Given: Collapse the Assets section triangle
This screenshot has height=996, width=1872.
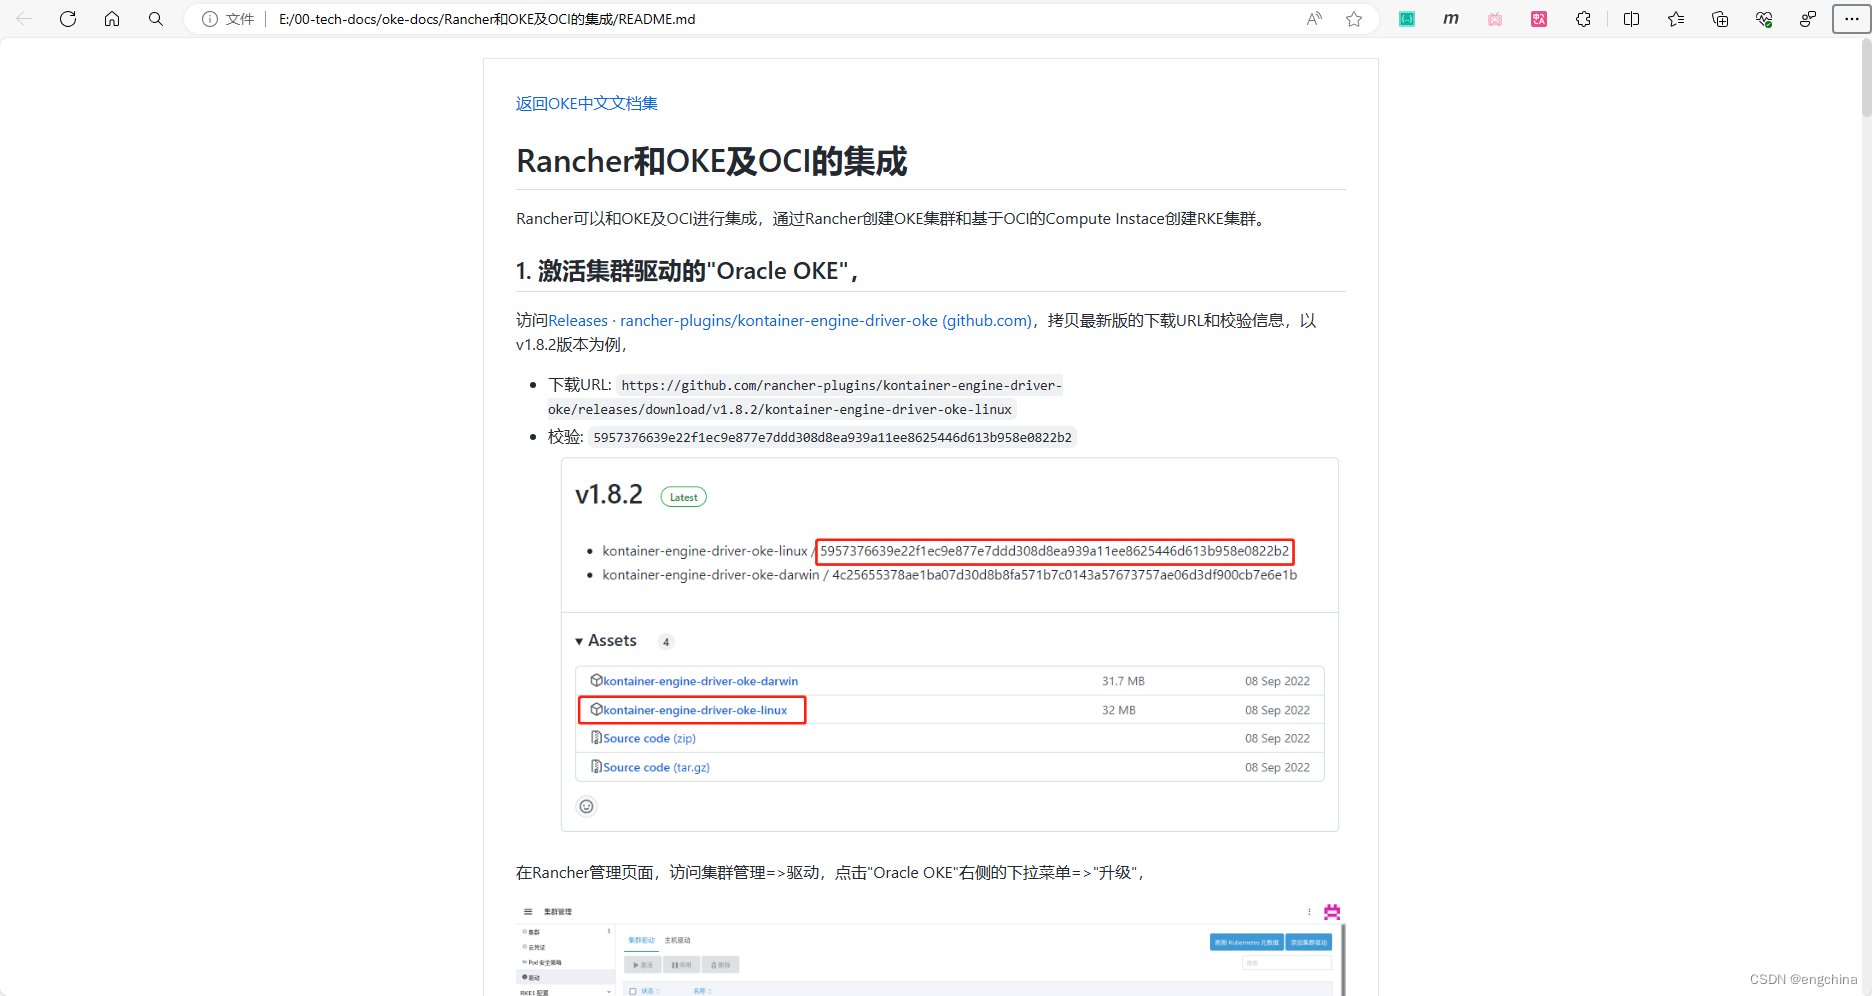Looking at the screenshot, I should point(579,641).
